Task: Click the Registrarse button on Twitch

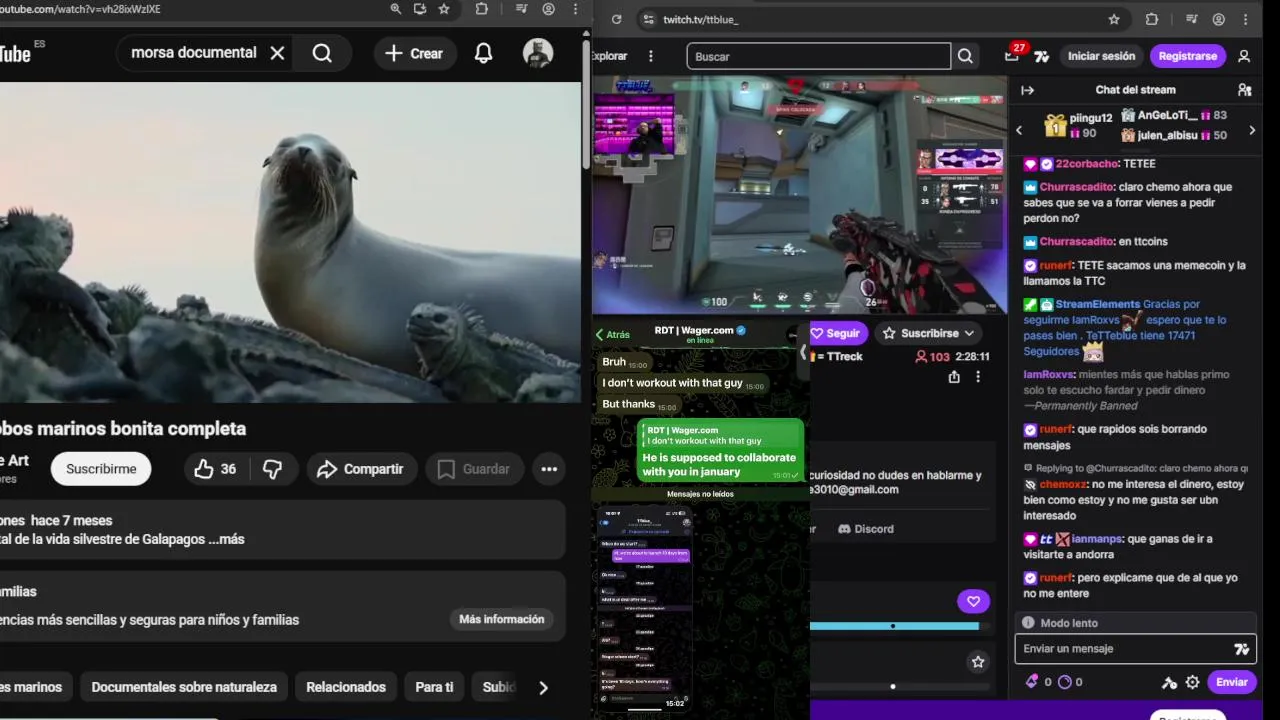Action: pyautogui.click(x=1188, y=56)
